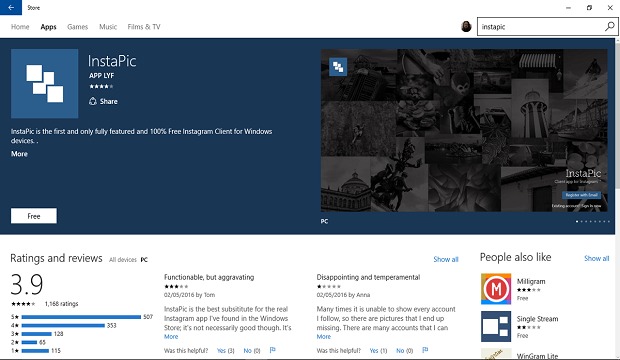The height and width of the screenshot is (360, 620).
Task: Click the 5-star rating bar
Action: click(81, 317)
